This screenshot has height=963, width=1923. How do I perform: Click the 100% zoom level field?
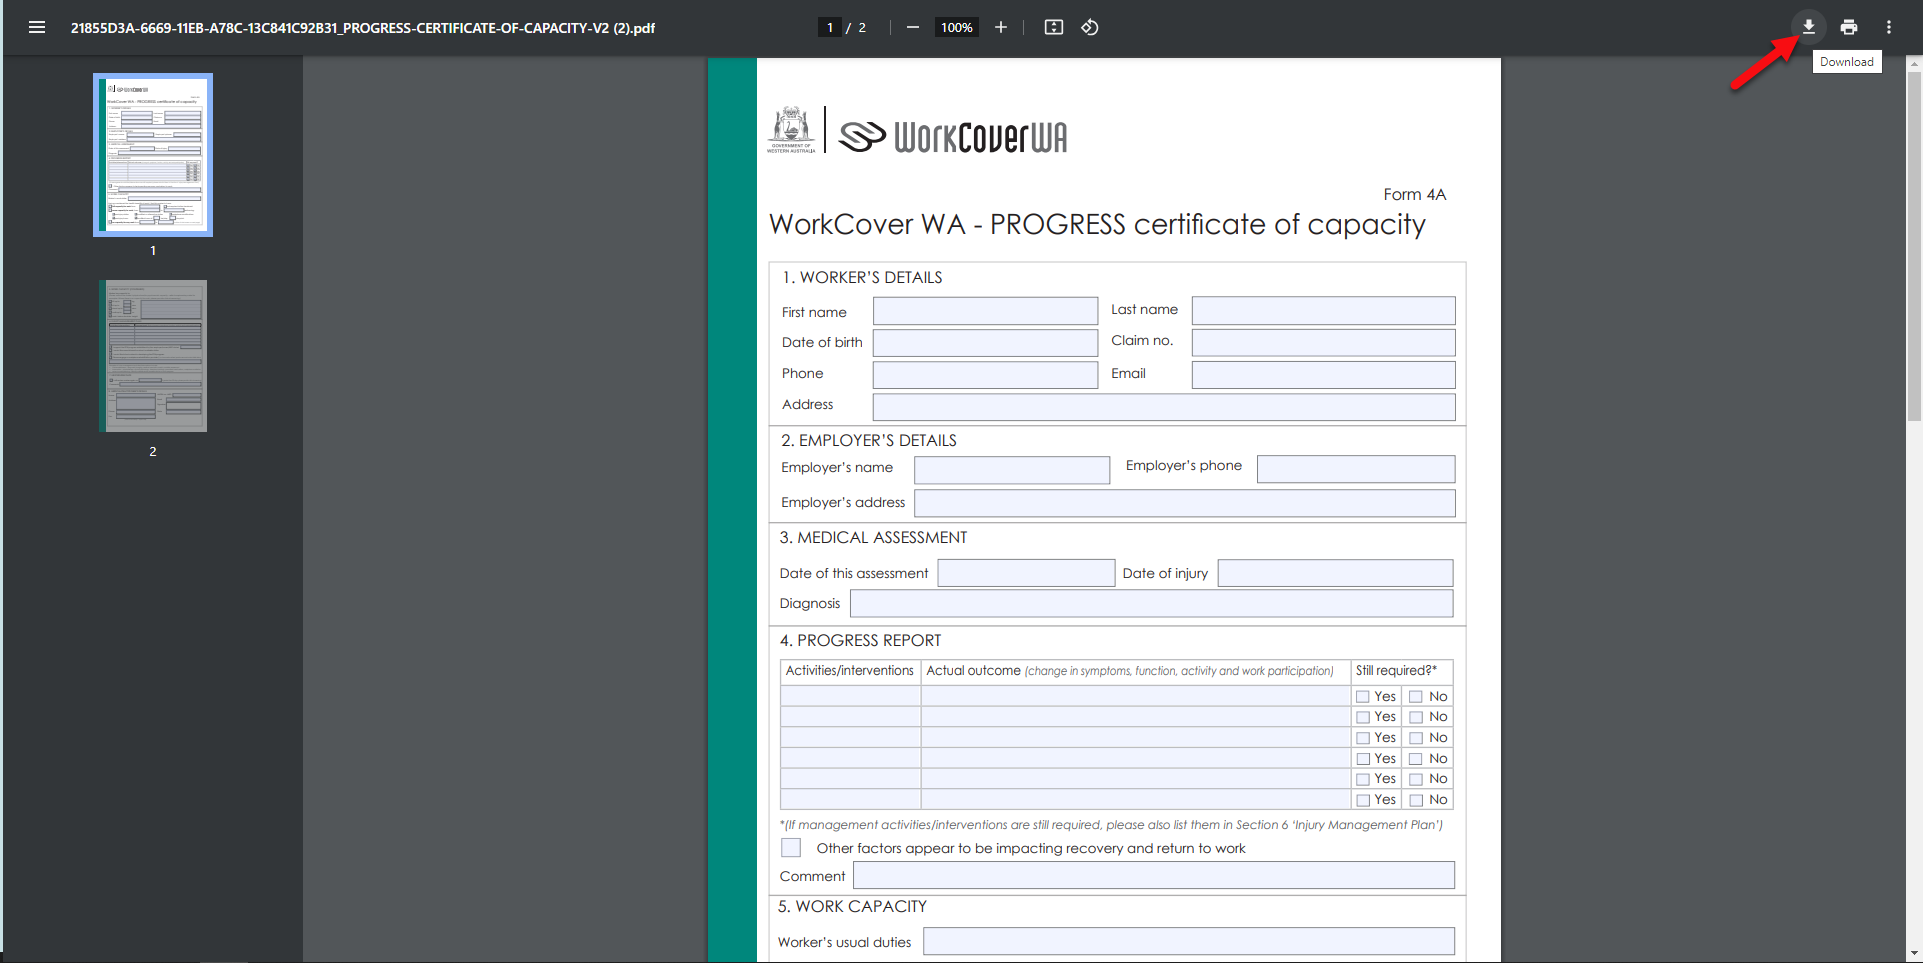click(957, 27)
